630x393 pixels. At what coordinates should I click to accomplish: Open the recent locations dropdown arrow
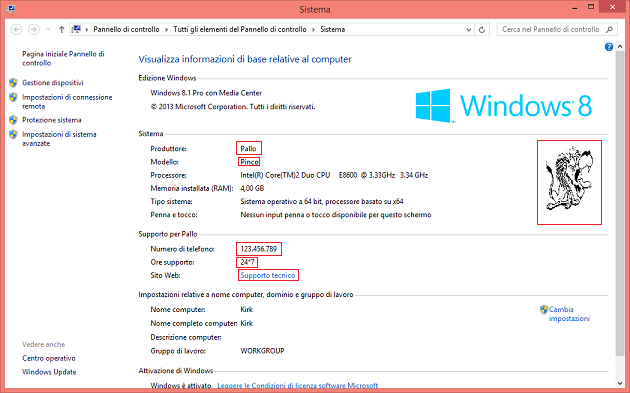[48, 29]
